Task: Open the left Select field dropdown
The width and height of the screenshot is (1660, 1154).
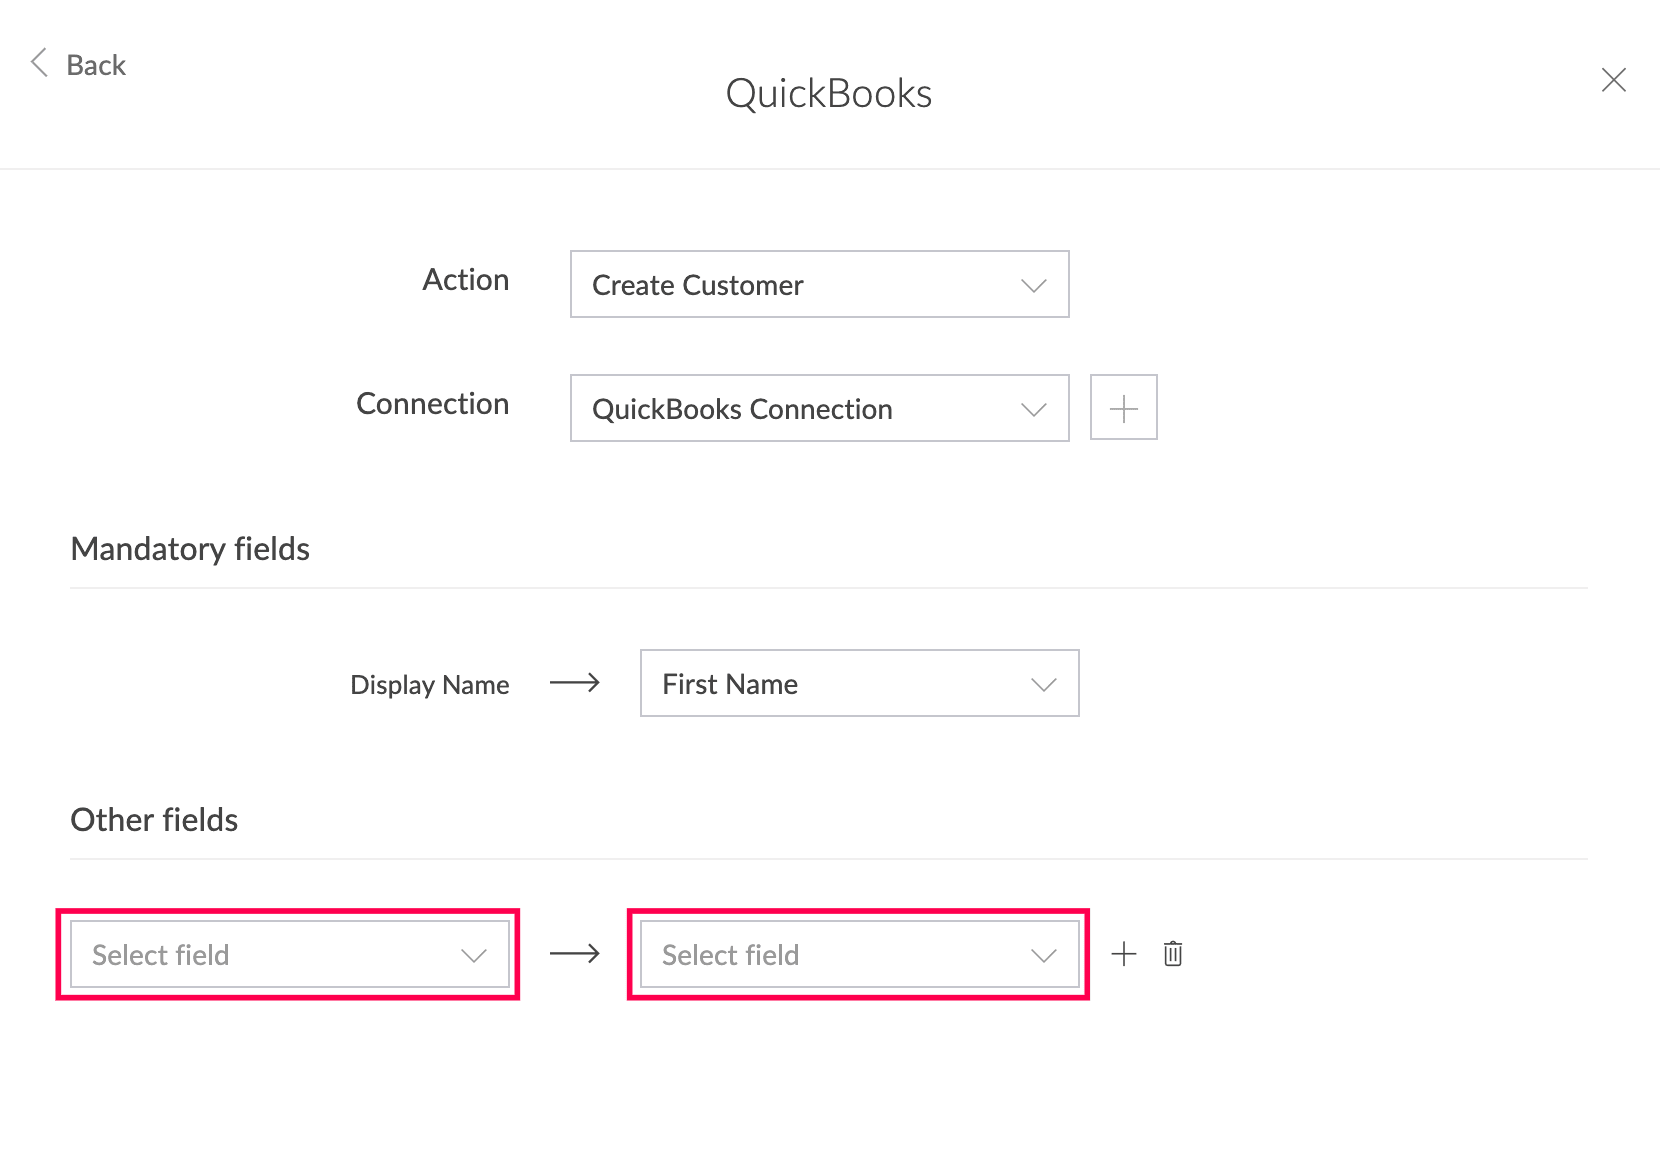Action: tap(290, 954)
